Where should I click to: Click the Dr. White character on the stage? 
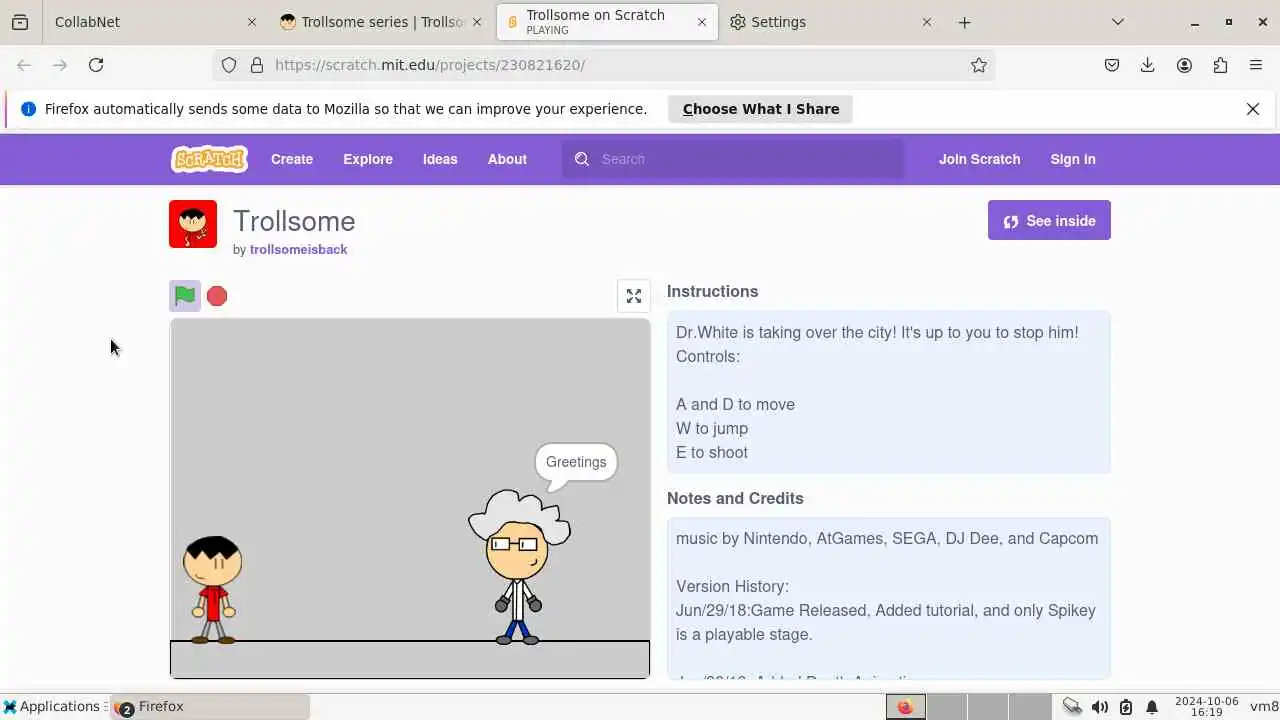coord(518,568)
